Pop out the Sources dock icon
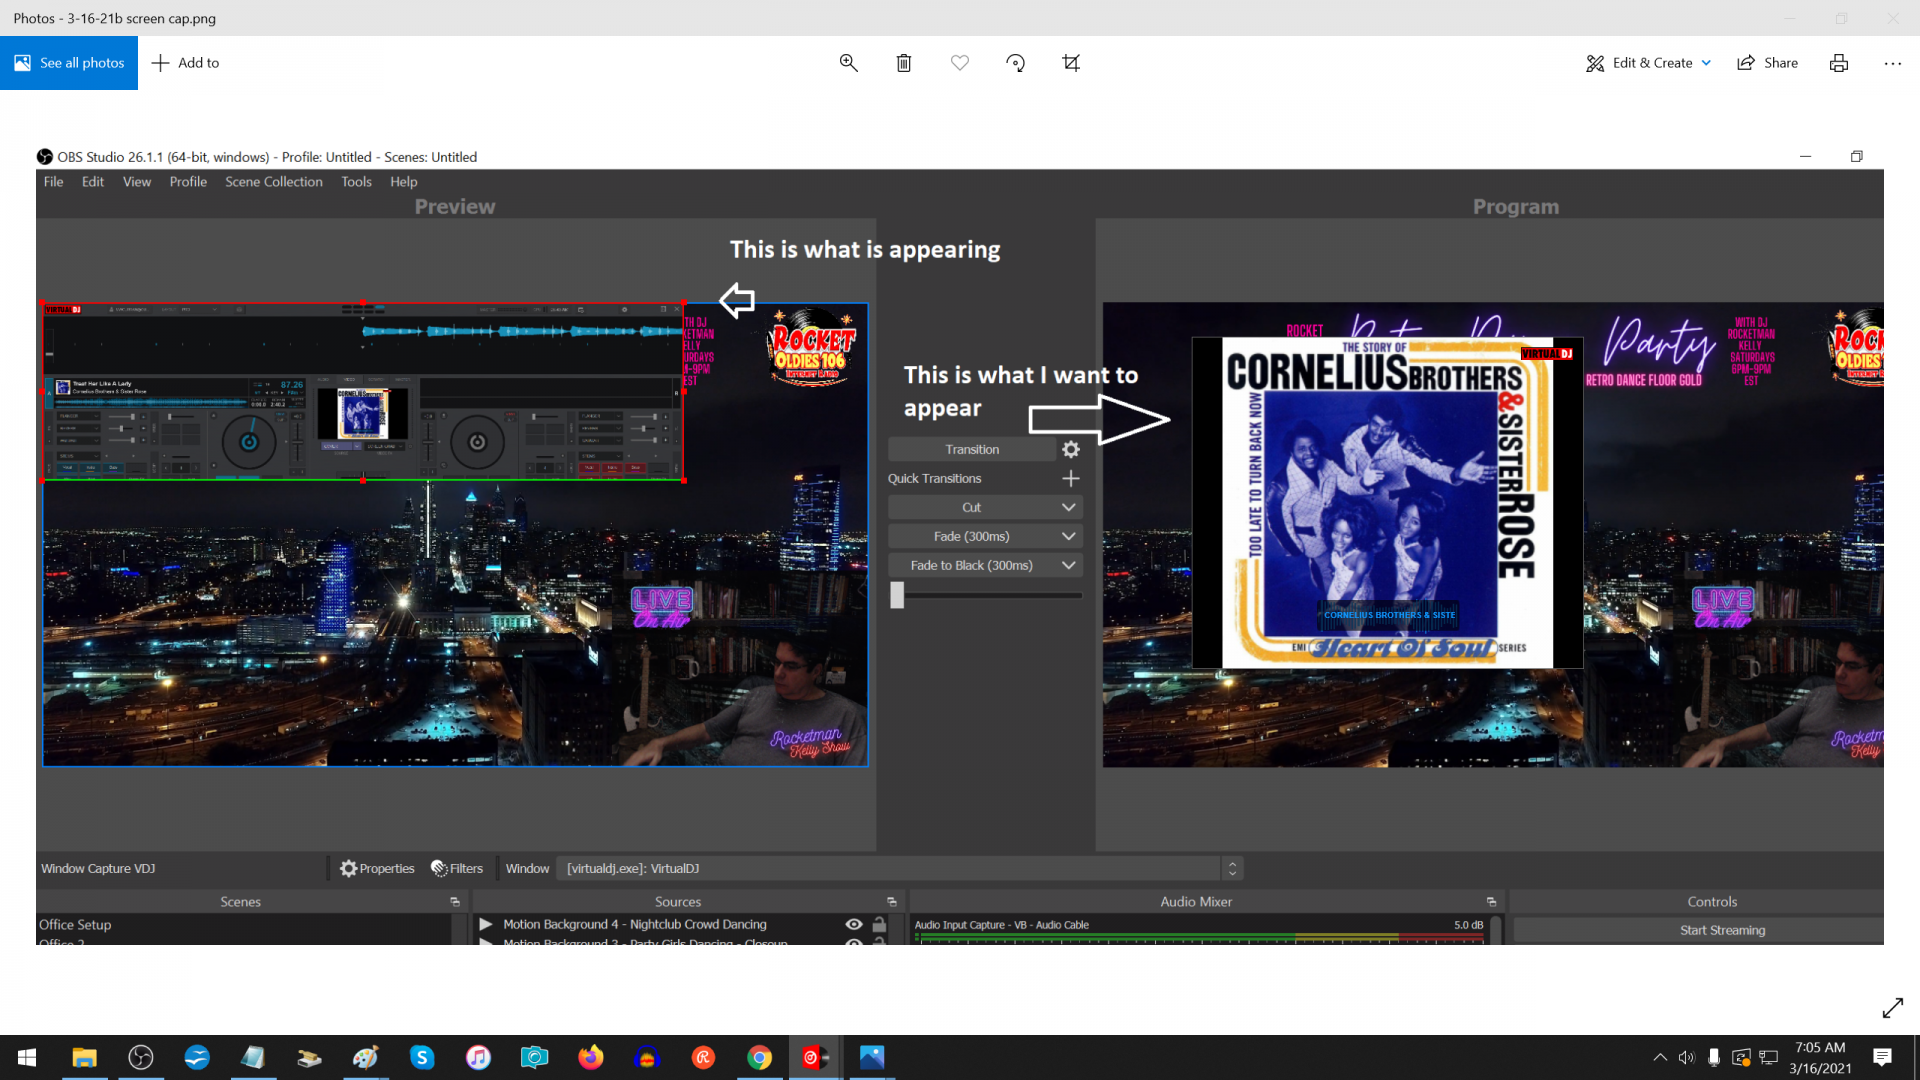Image resolution: width=1920 pixels, height=1080 pixels. [x=892, y=902]
